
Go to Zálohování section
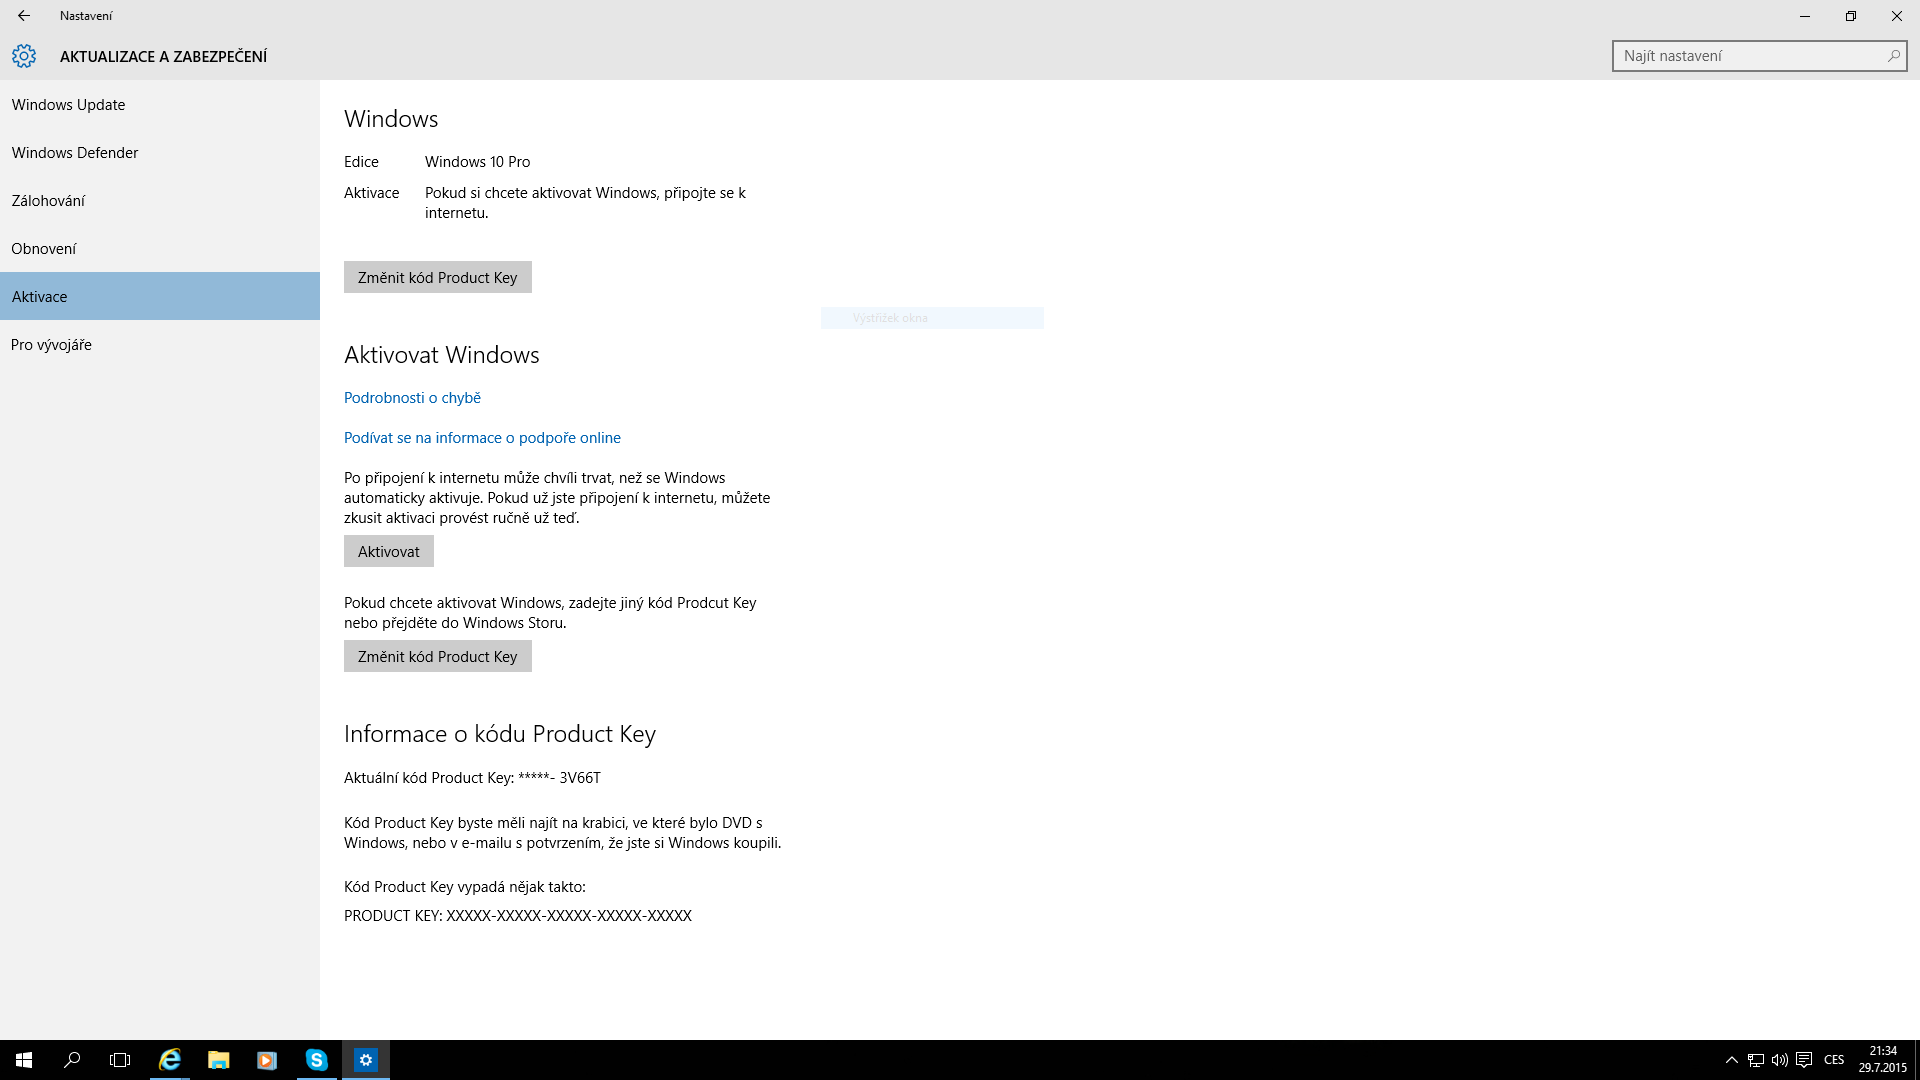(48, 201)
